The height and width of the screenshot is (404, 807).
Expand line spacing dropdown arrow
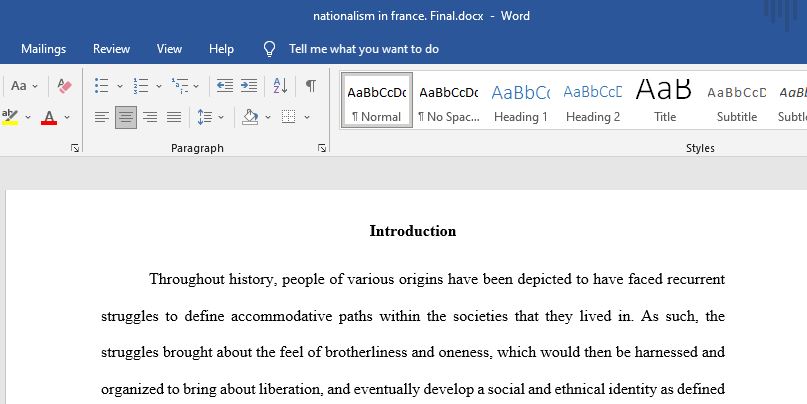pos(221,117)
